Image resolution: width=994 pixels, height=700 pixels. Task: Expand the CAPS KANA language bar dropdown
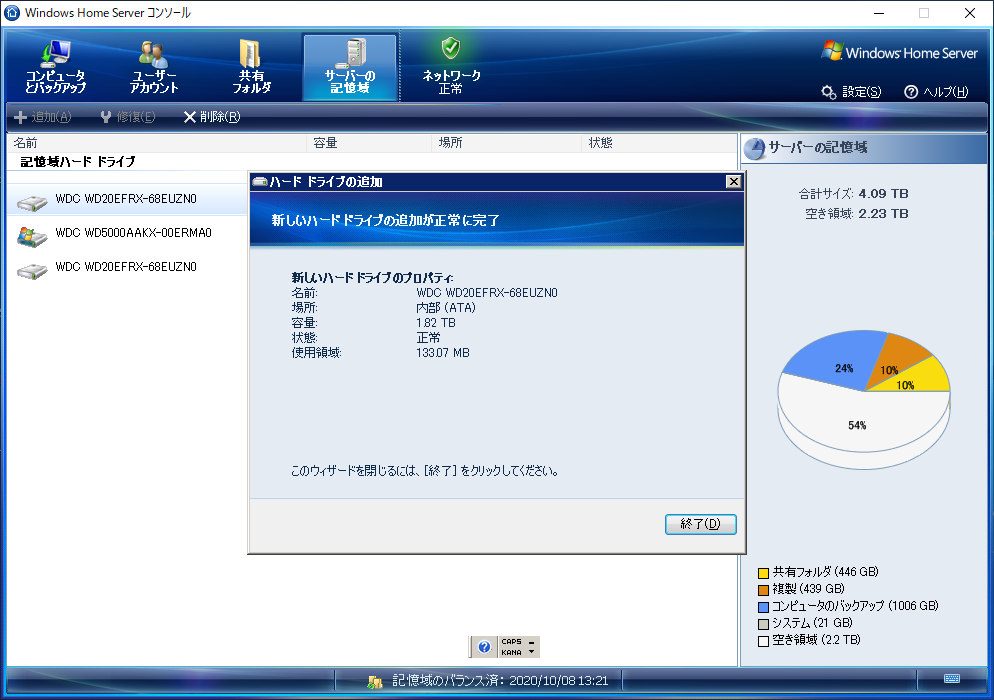point(531,652)
